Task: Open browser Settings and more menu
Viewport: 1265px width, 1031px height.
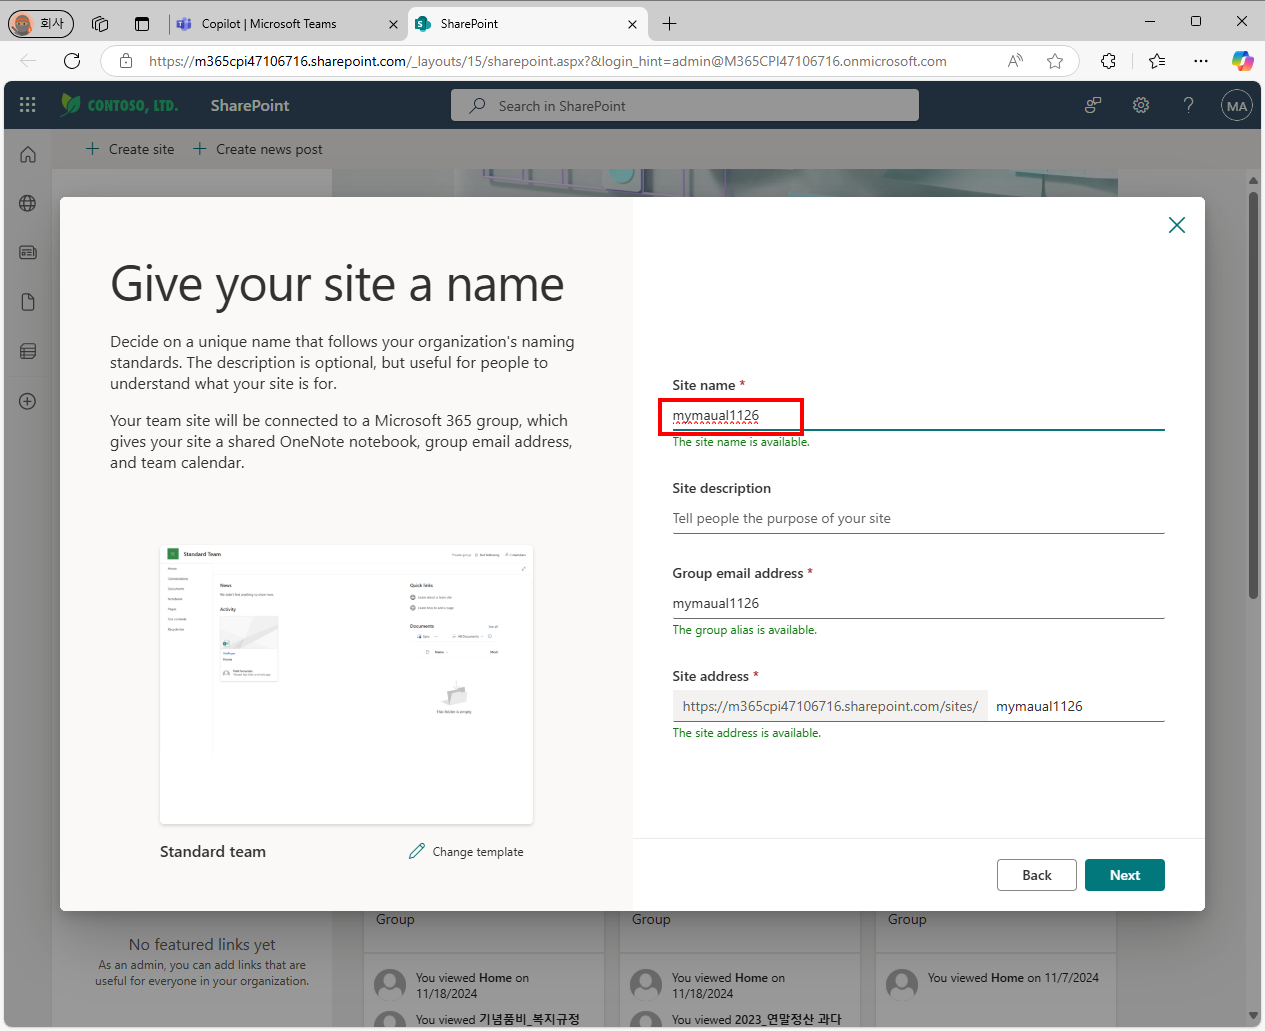Action: pyautogui.click(x=1201, y=61)
